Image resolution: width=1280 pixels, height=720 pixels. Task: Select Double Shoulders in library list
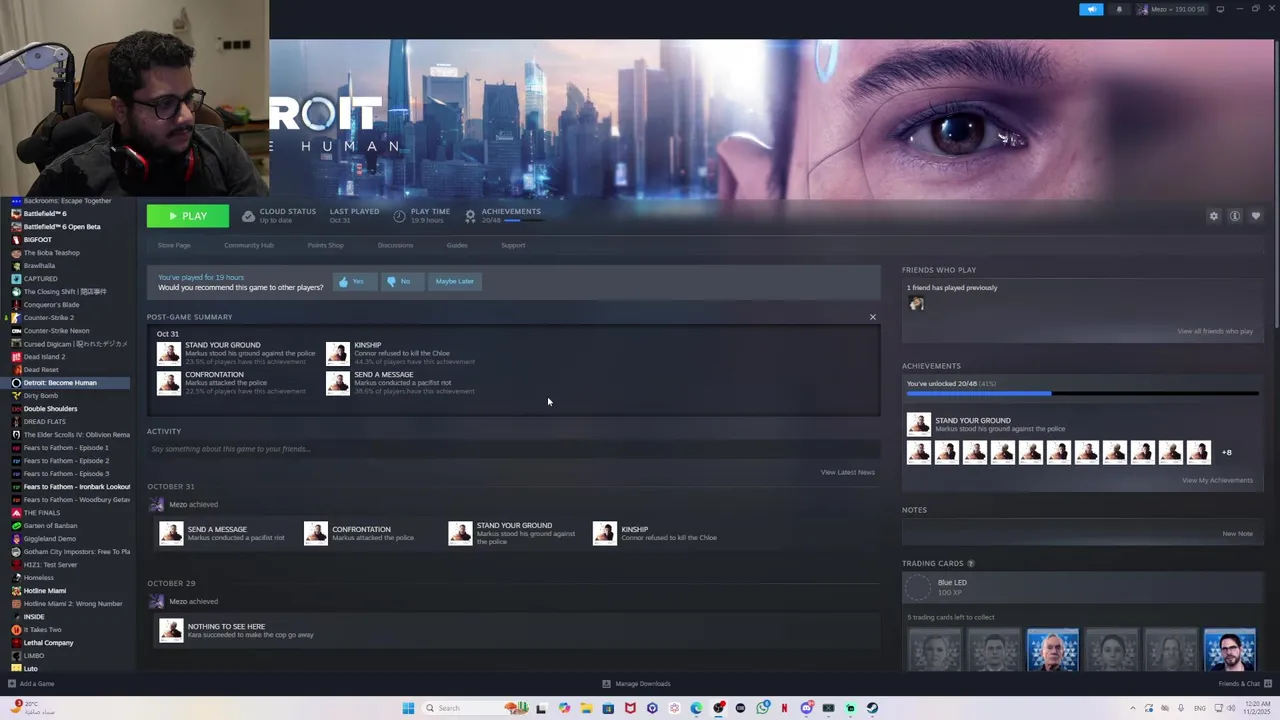pos(50,409)
